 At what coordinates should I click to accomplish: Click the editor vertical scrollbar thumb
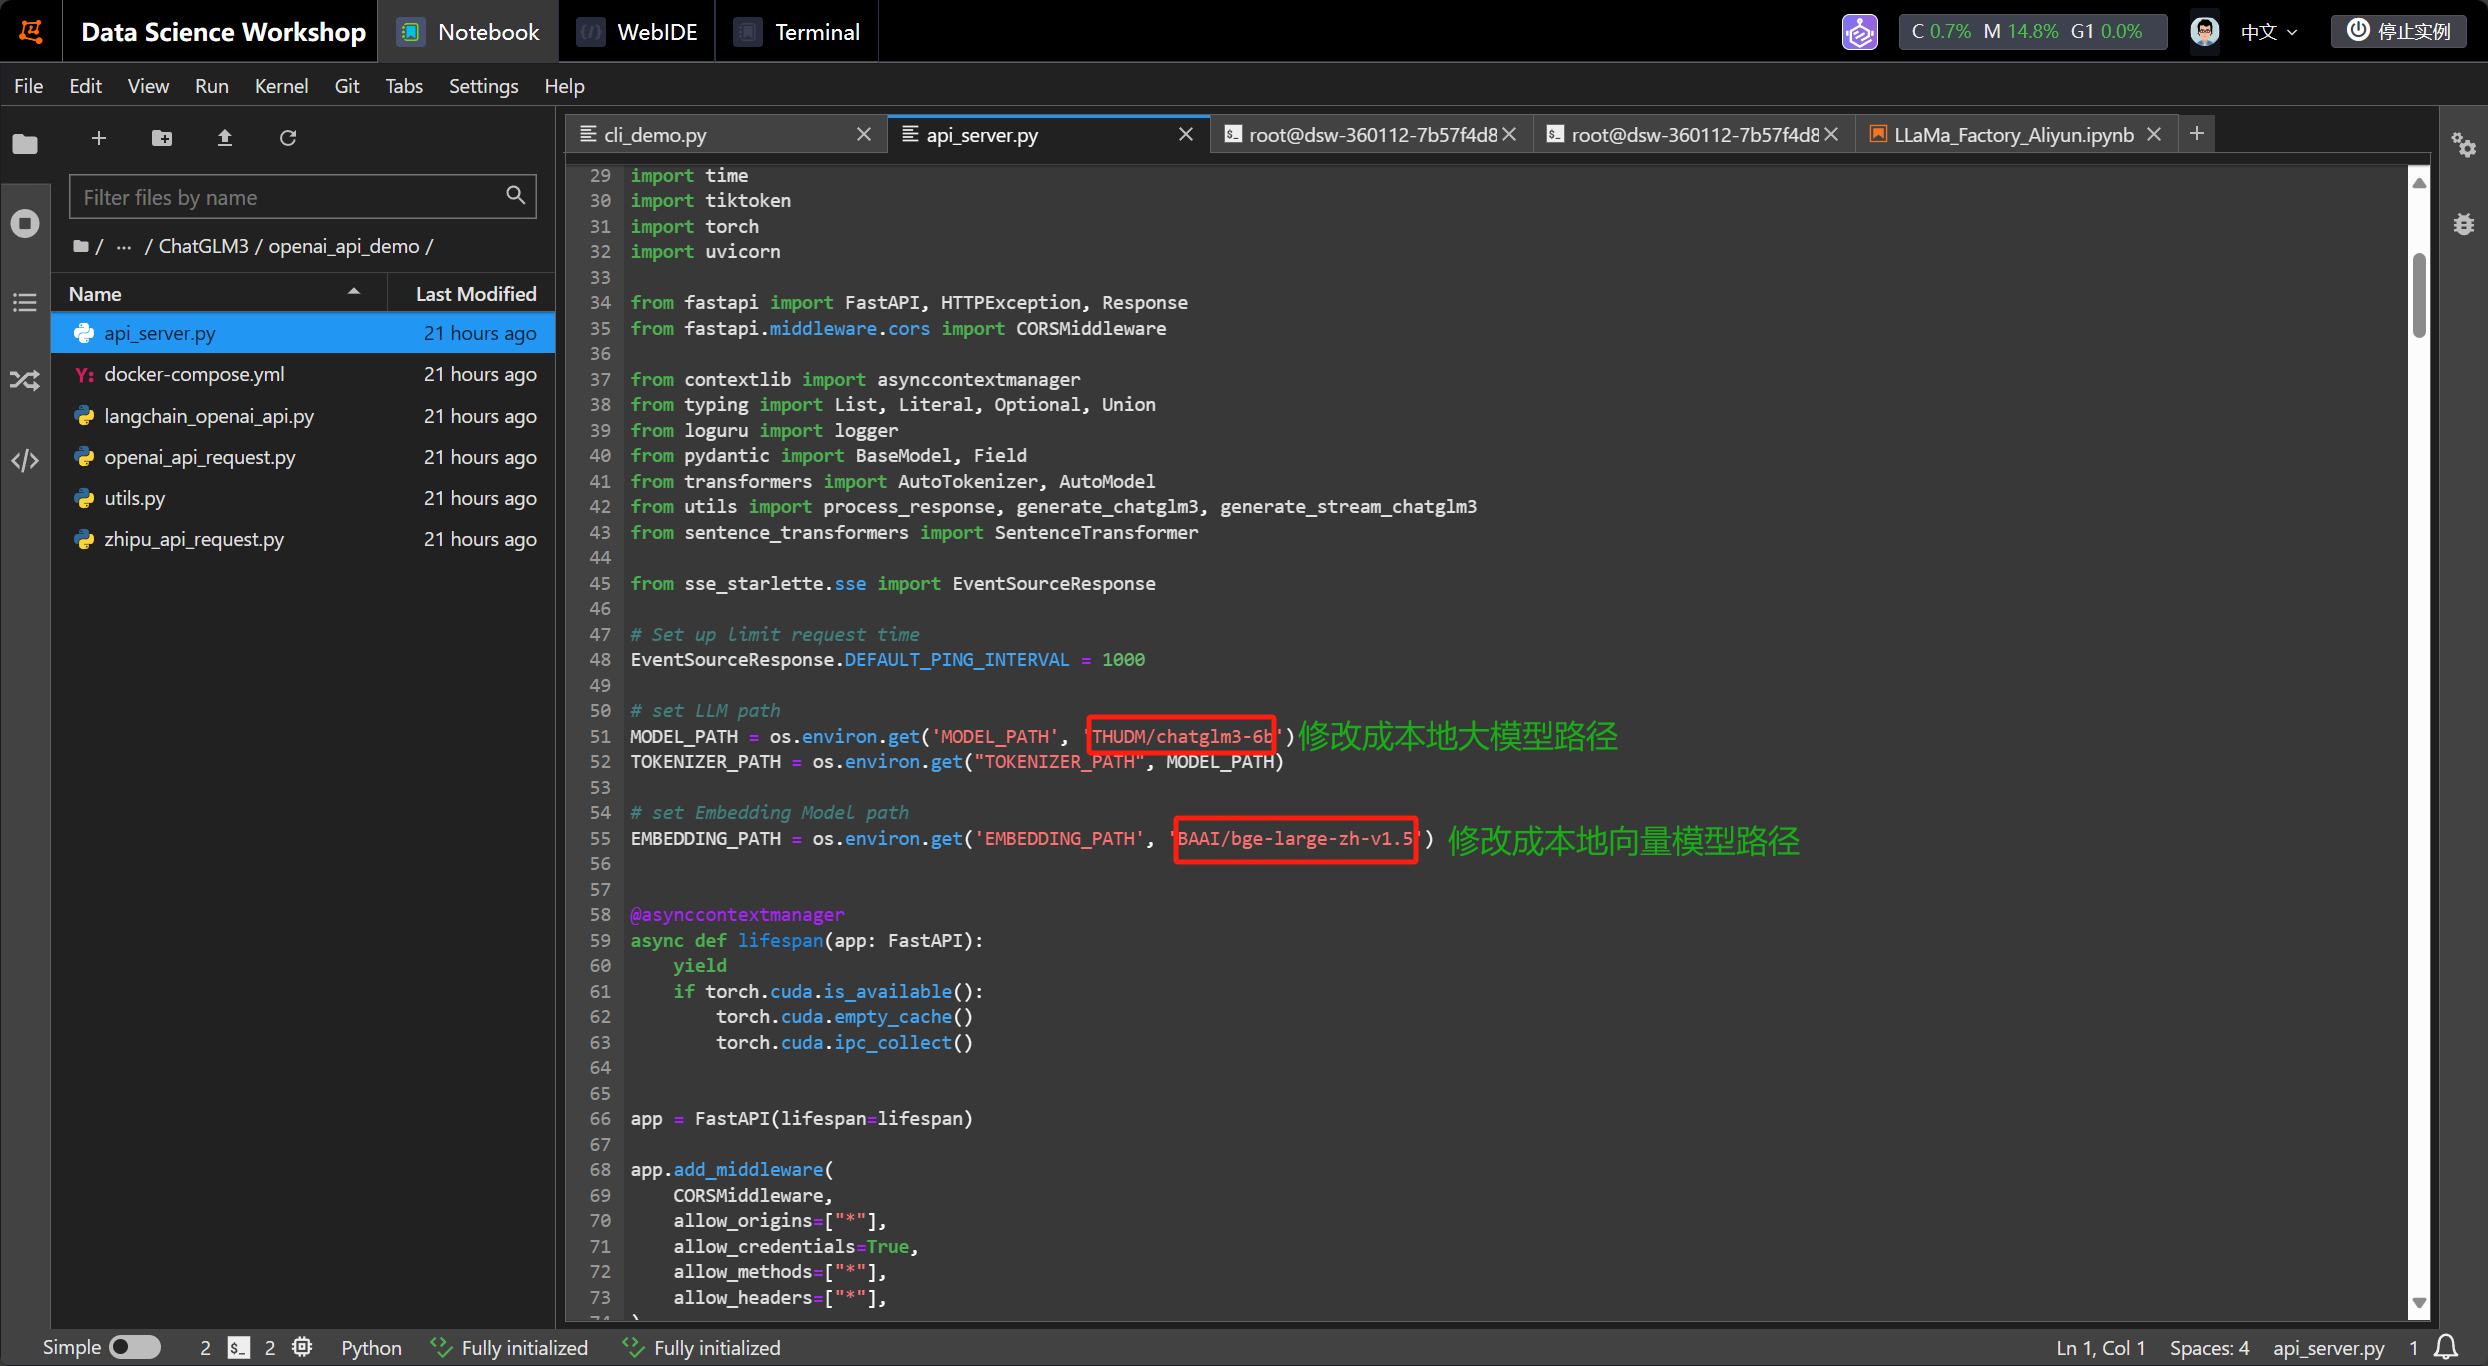pyautogui.click(x=2419, y=295)
